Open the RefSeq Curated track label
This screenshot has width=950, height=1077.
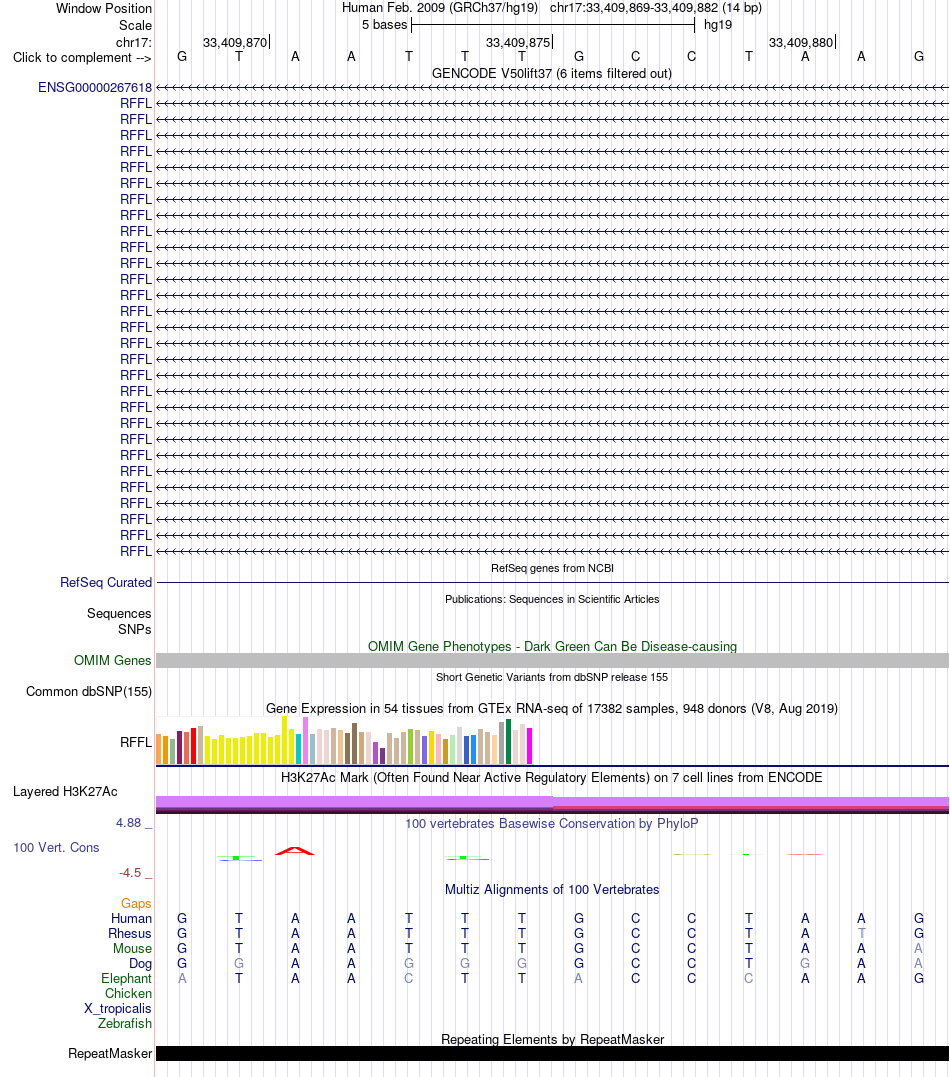click(106, 582)
